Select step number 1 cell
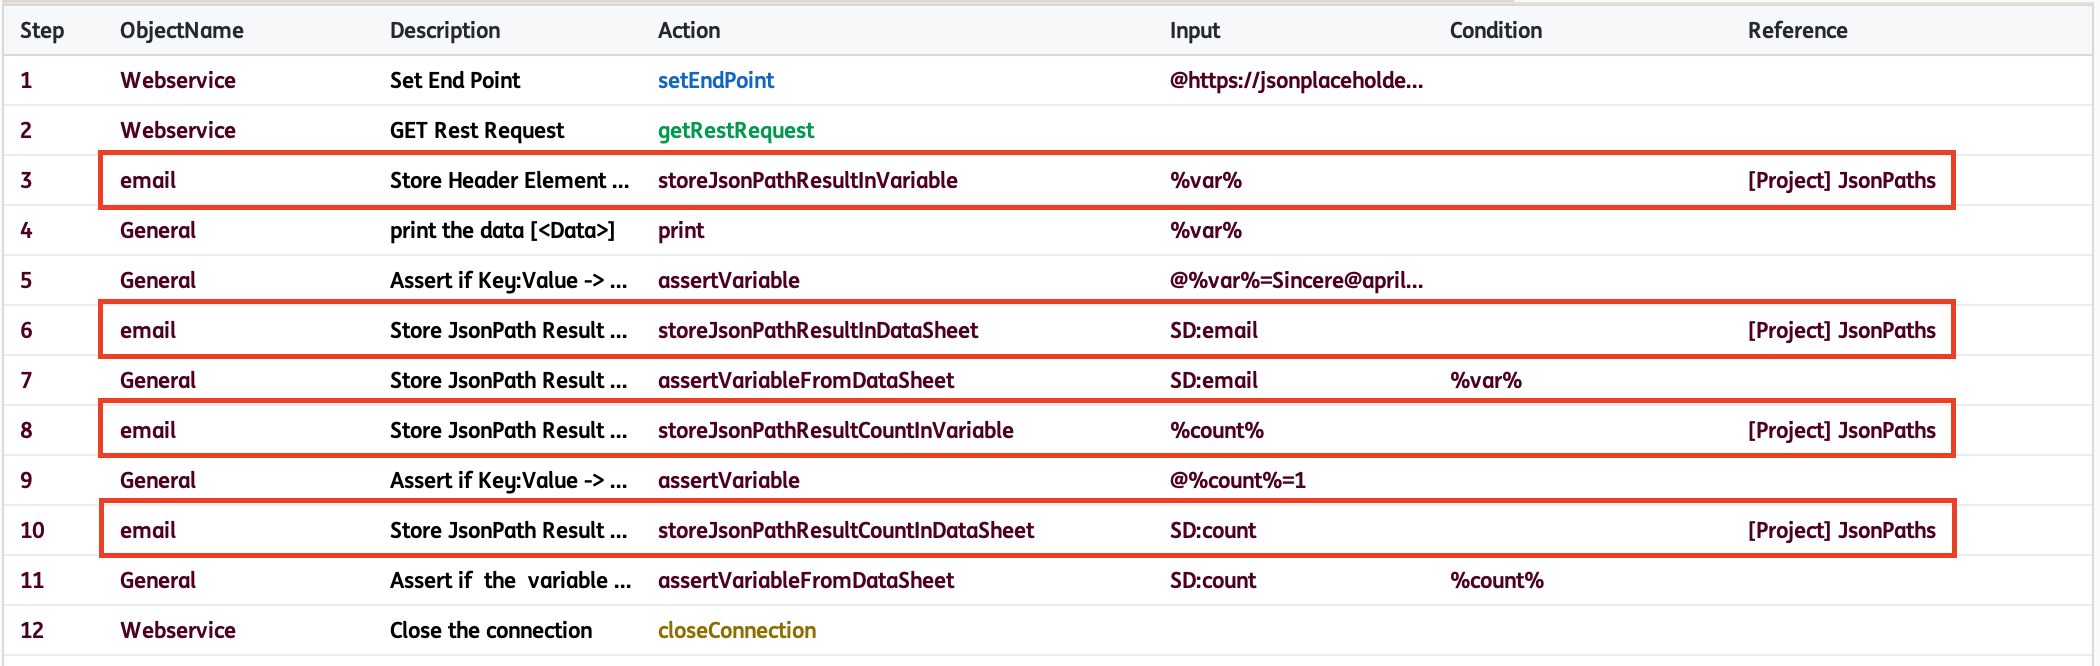The image size is (2100, 666). [26, 80]
